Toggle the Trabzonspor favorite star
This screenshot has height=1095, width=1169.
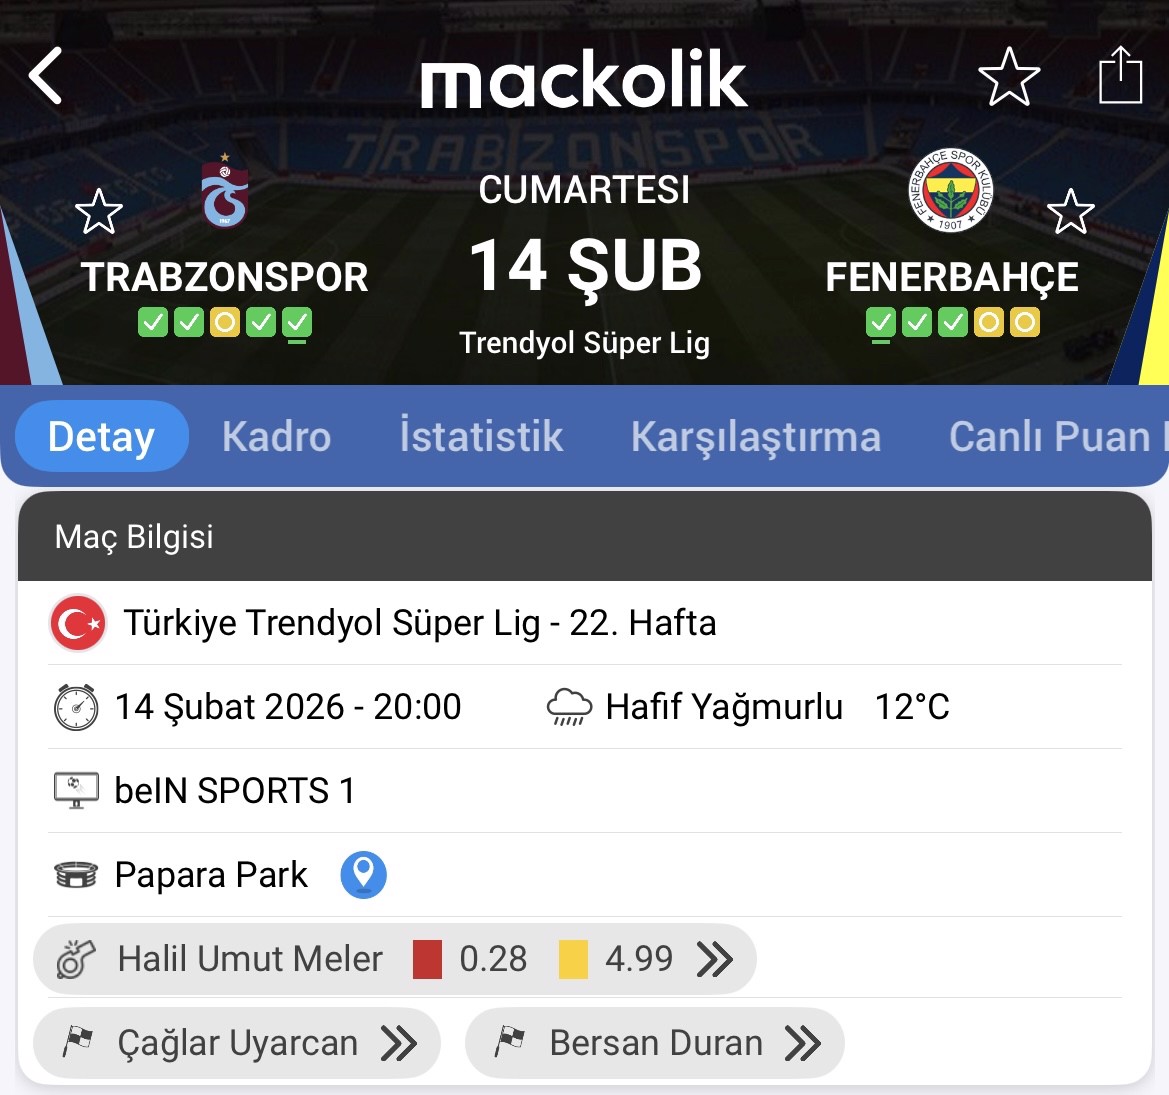(99, 211)
